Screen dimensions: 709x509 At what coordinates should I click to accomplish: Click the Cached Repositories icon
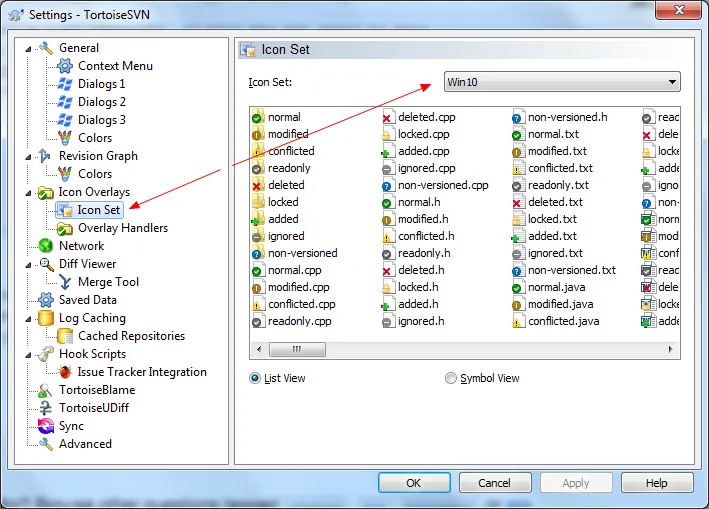(x=65, y=336)
